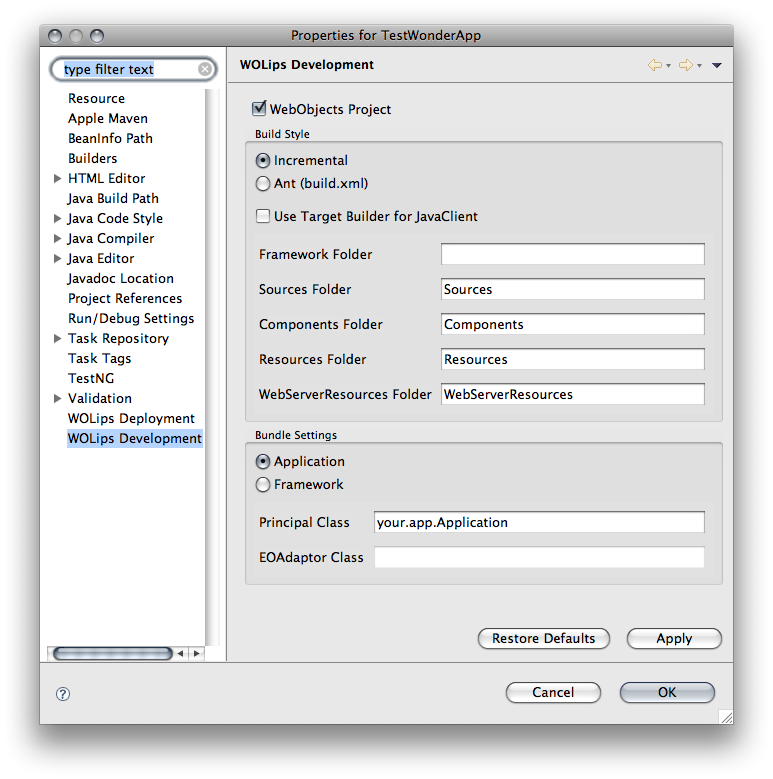
Task: Enable Use Target Builder for JavaClient
Action: pos(263,216)
